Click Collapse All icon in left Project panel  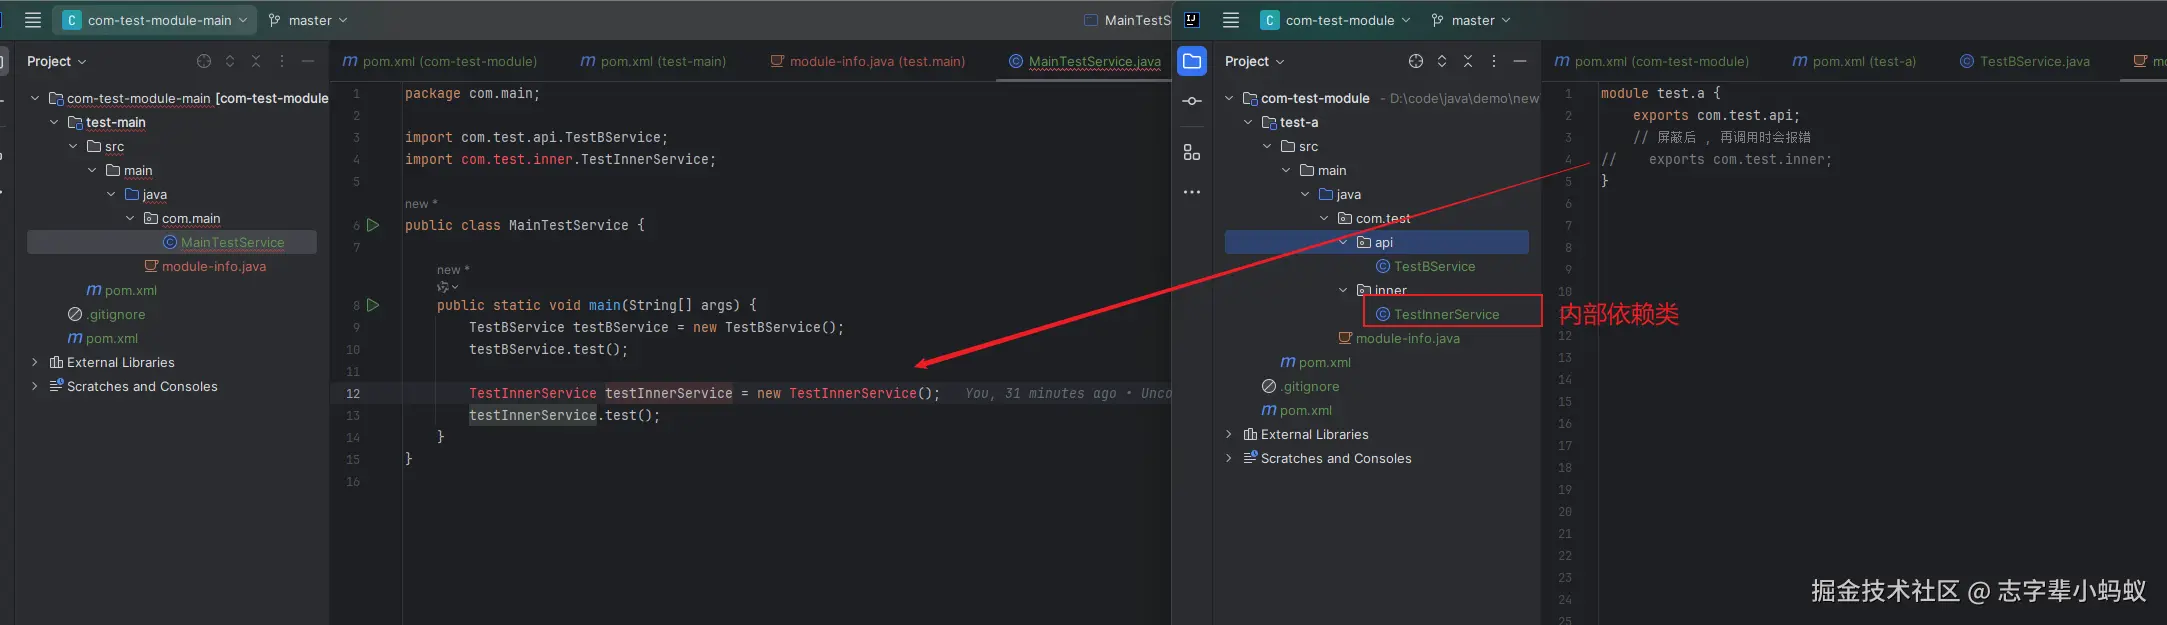pyautogui.click(x=256, y=61)
